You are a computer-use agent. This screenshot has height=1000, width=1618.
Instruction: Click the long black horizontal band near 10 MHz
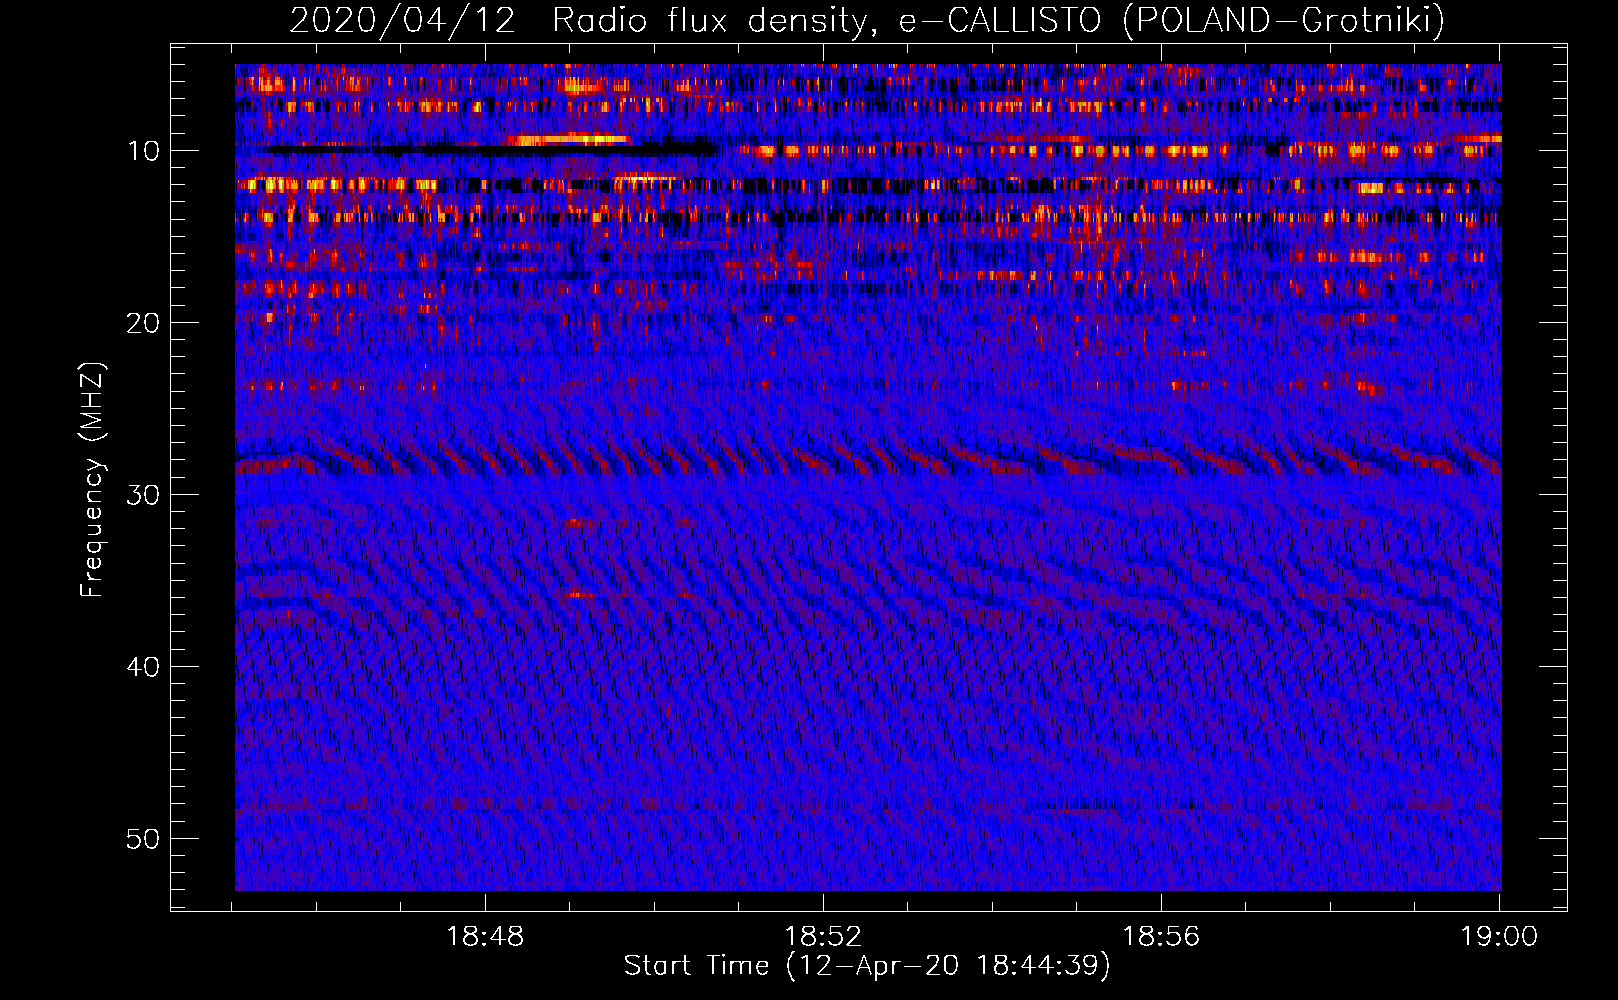490,150
